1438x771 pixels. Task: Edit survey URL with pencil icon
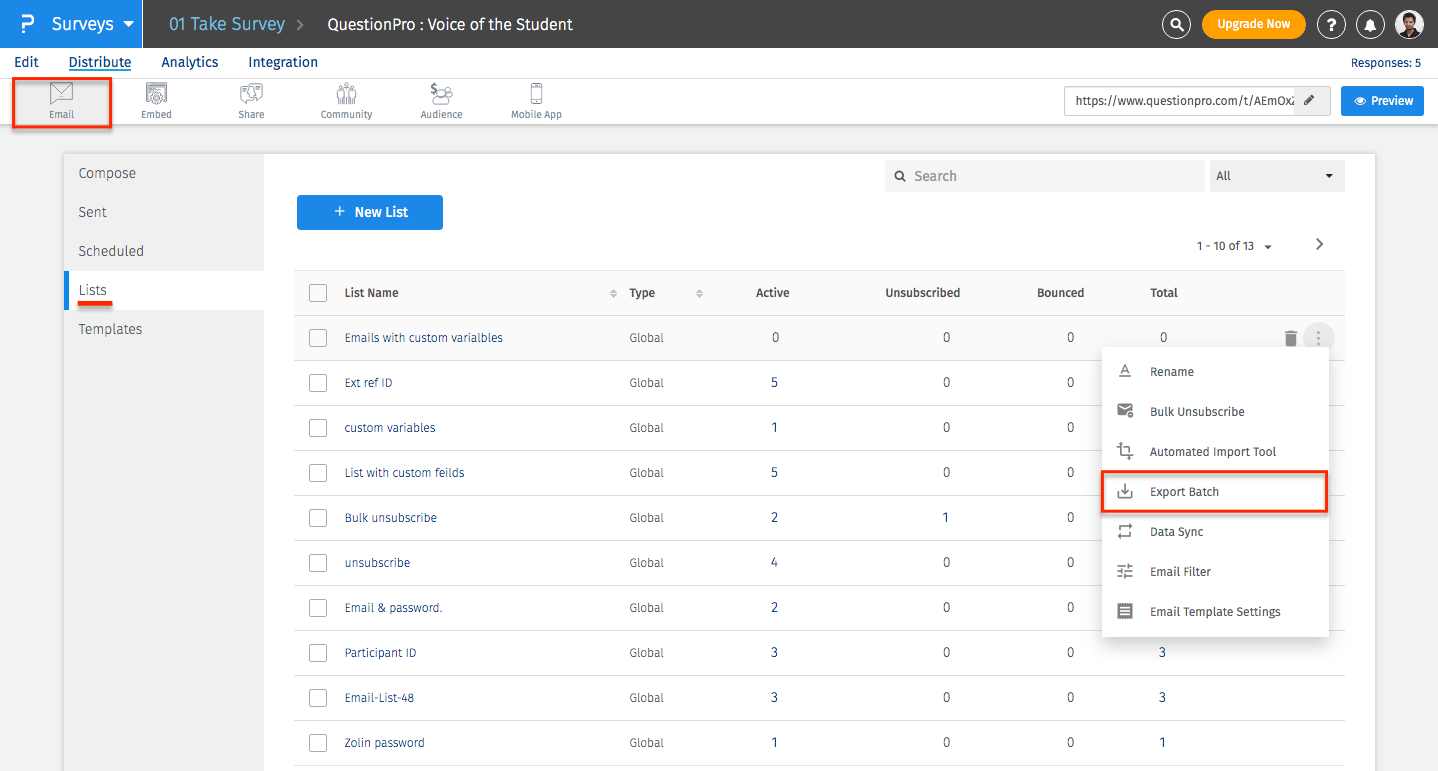[x=1310, y=100]
